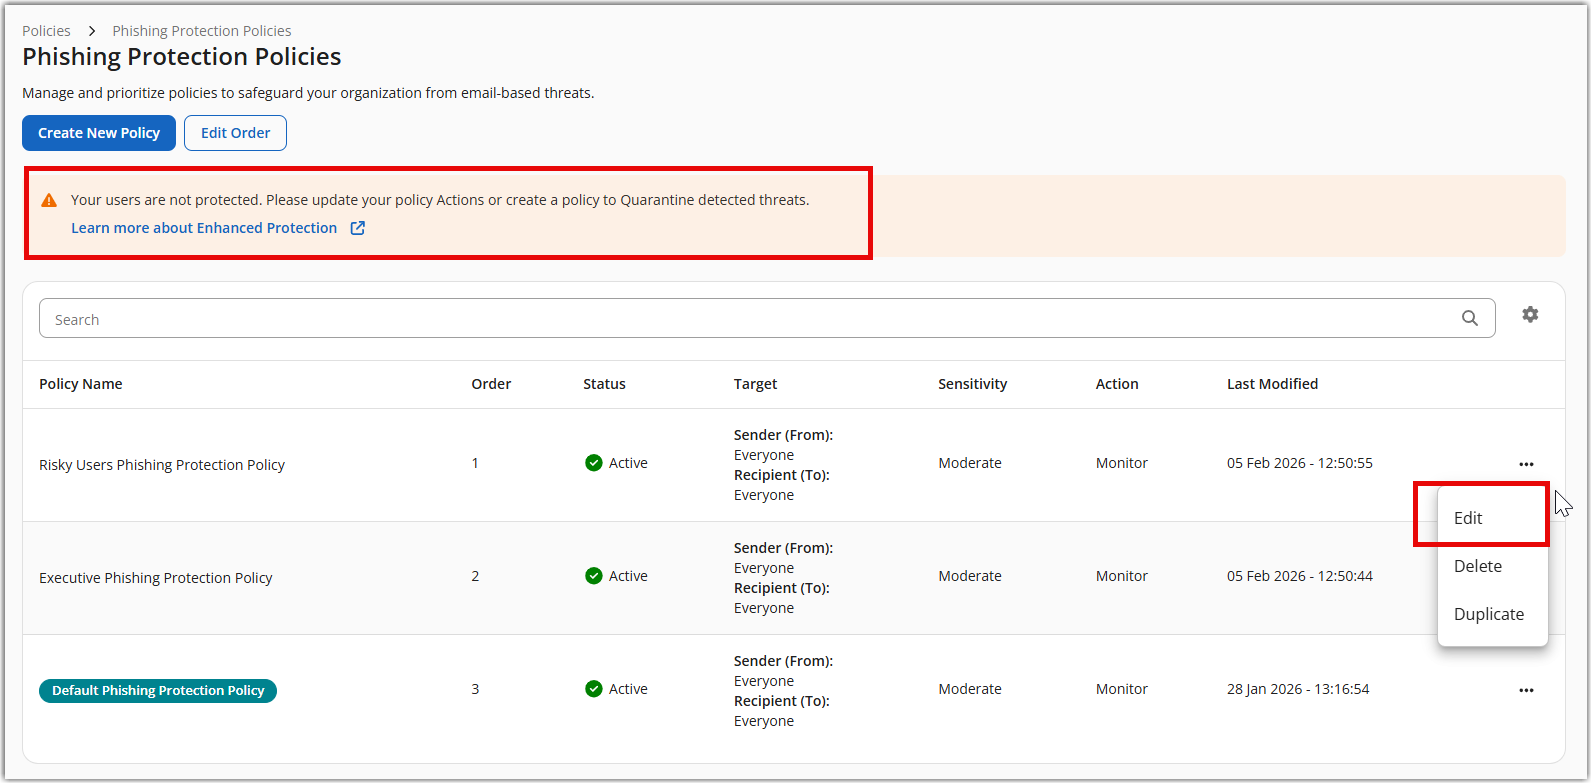
Task: Click external link icon beside Enhanced Protection
Action: (357, 228)
